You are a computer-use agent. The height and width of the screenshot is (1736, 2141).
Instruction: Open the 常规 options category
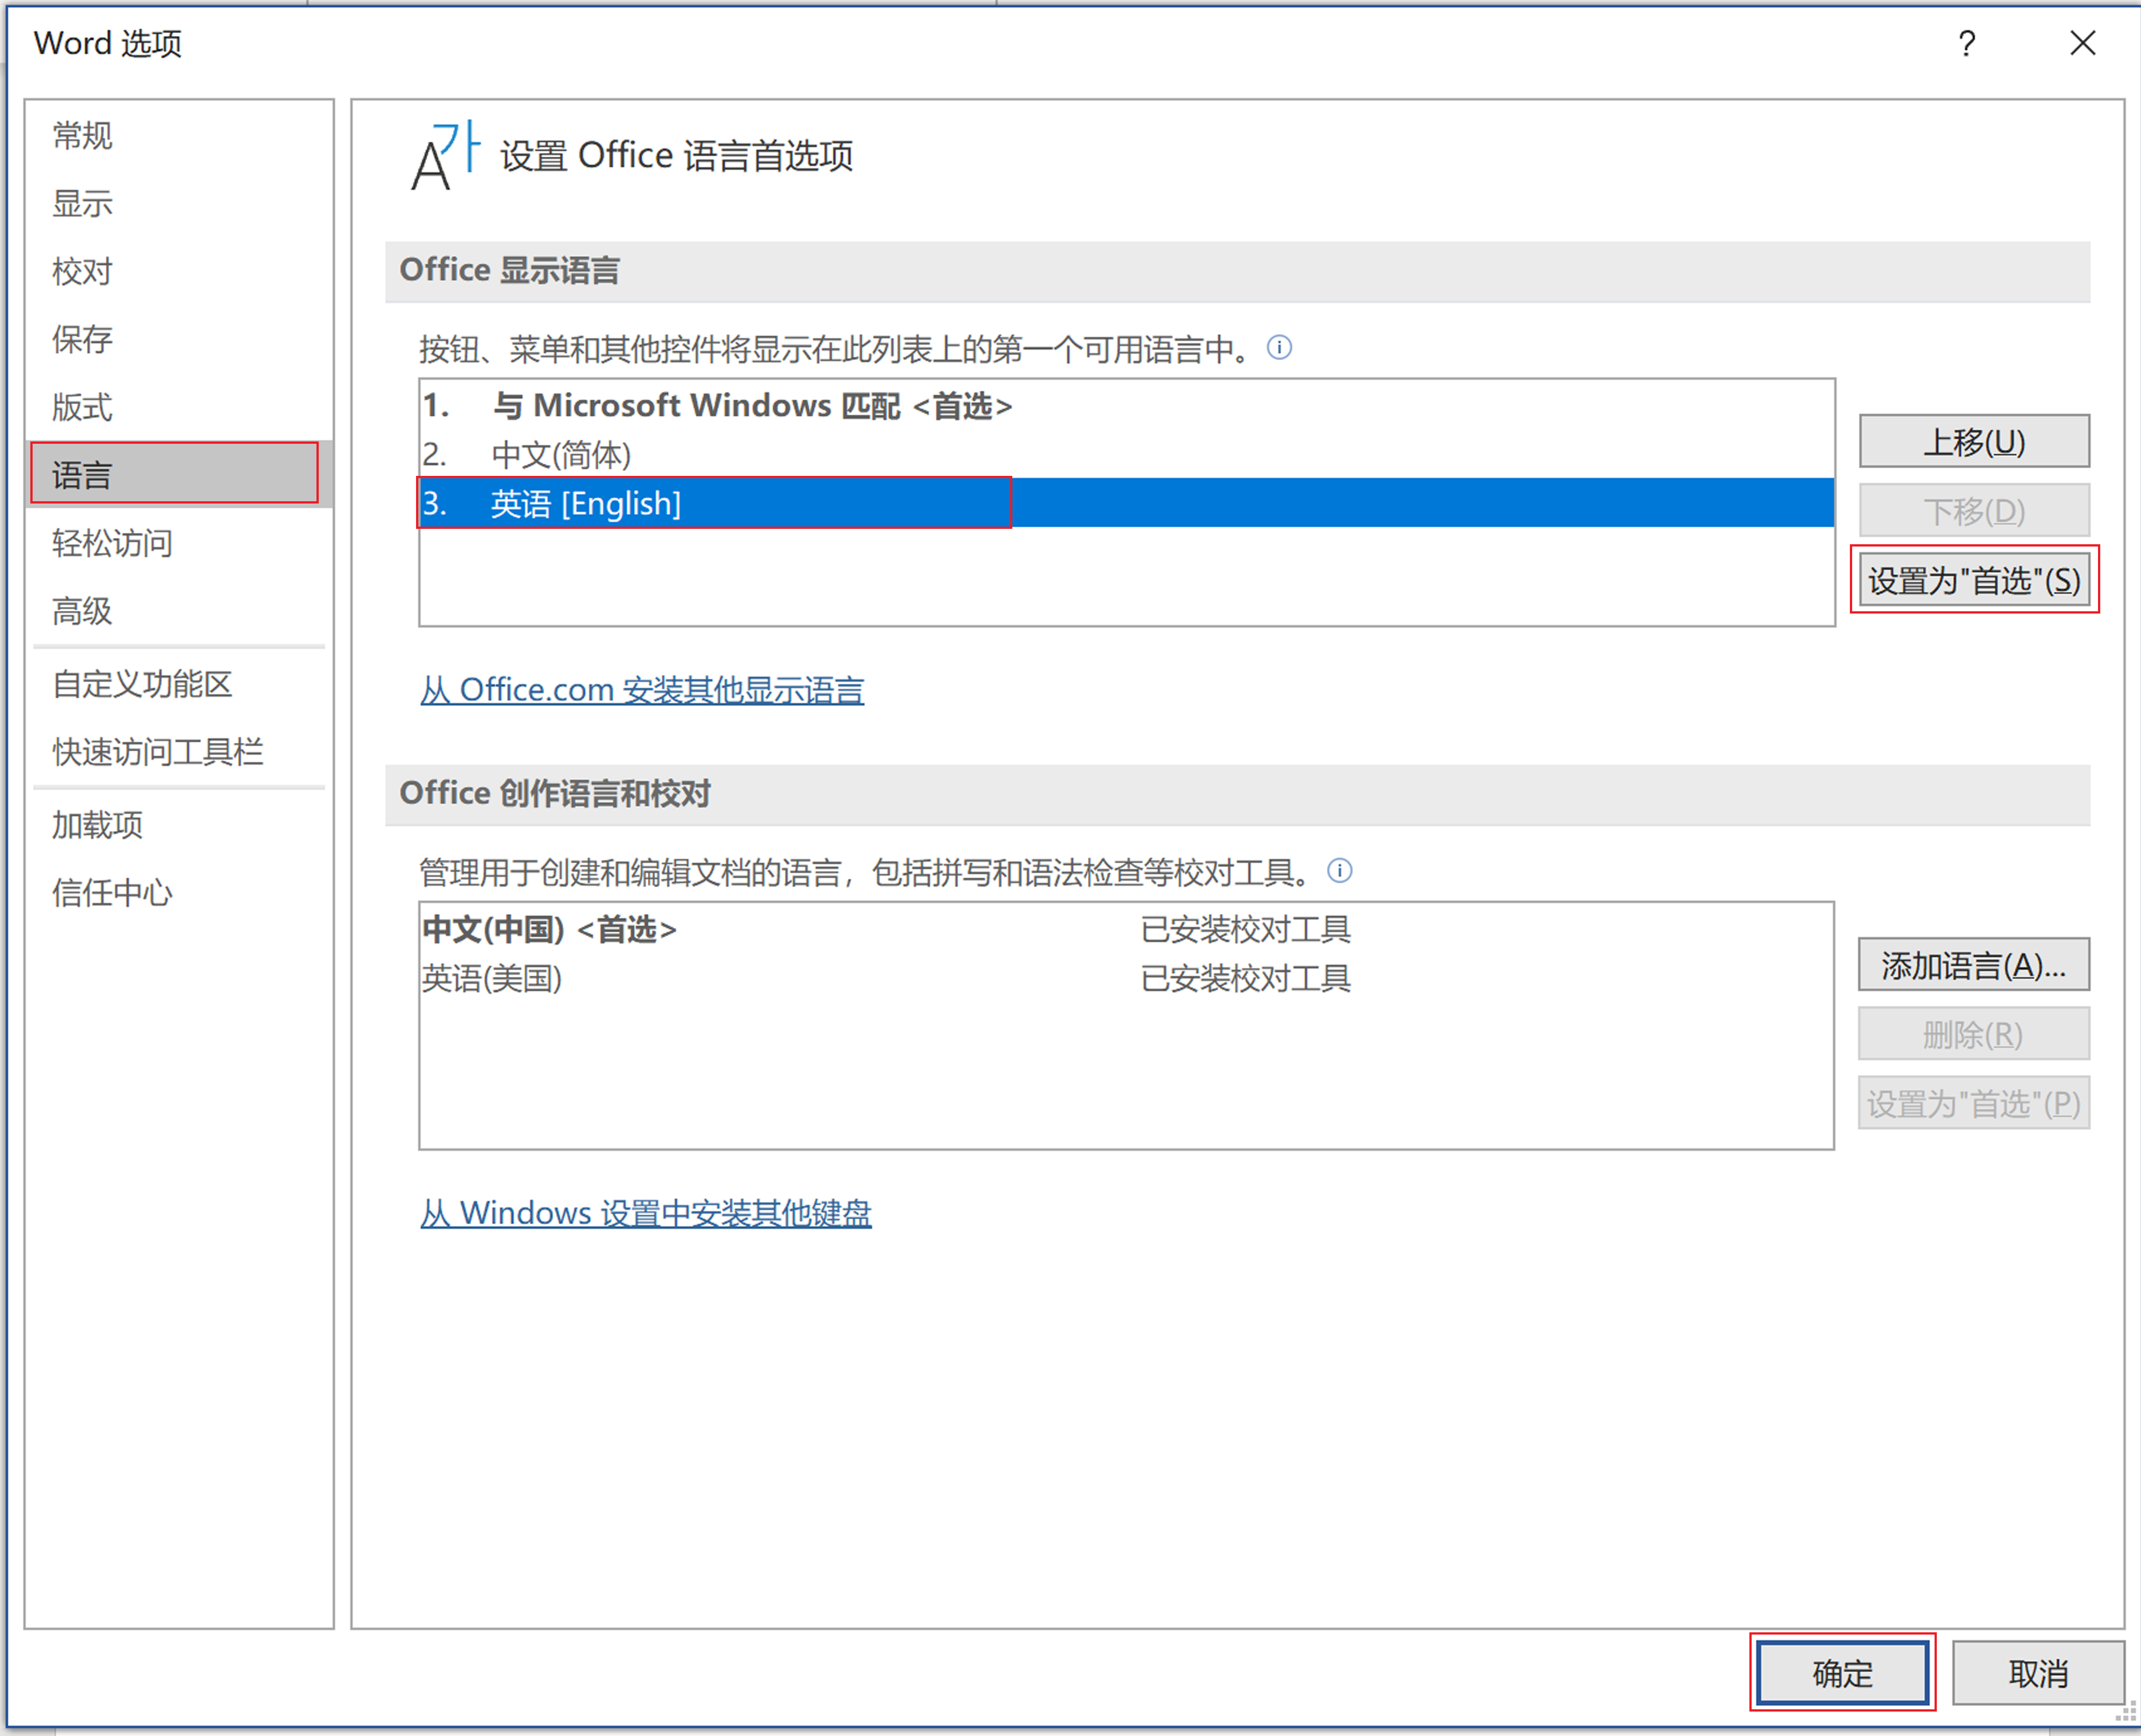pyautogui.click(x=82, y=135)
